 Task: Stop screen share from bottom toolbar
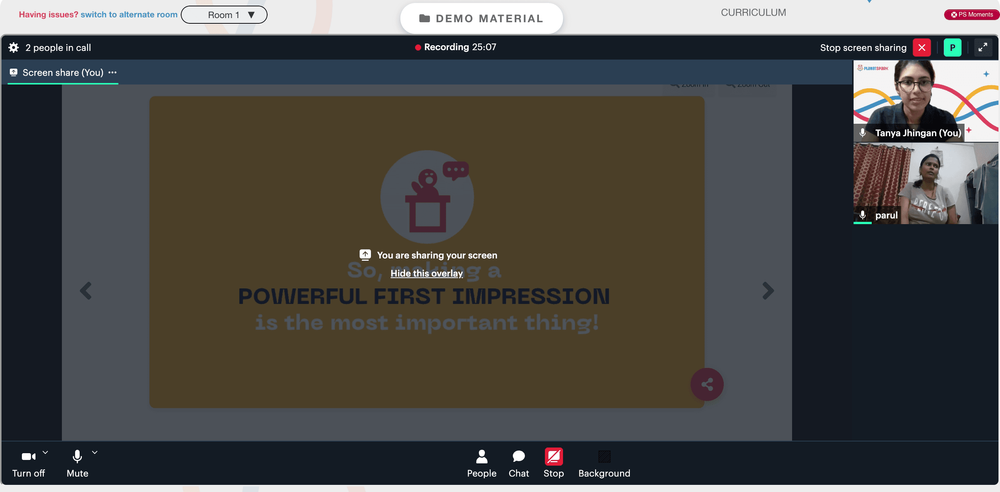[x=554, y=464]
